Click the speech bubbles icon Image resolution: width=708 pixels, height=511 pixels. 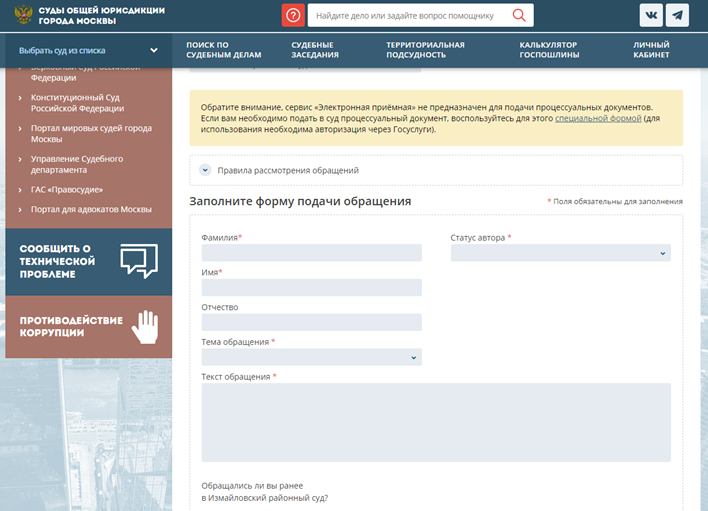coord(139,261)
